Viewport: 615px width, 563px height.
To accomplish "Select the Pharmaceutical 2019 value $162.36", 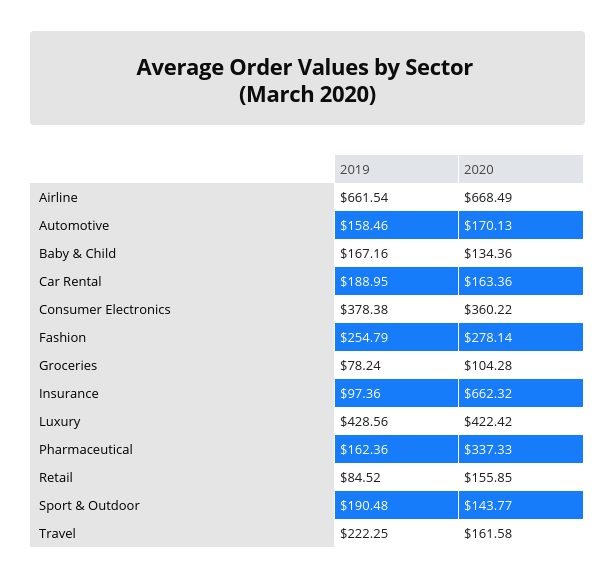I will pyautogui.click(x=364, y=450).
